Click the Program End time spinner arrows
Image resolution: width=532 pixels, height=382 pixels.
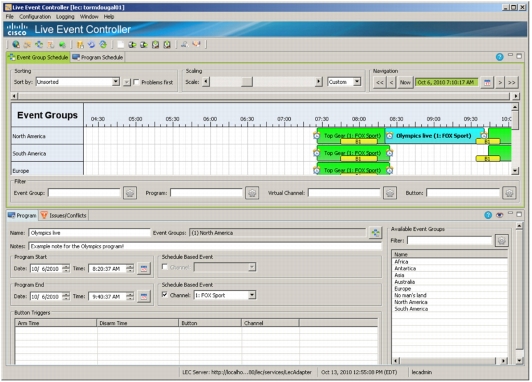130,296
